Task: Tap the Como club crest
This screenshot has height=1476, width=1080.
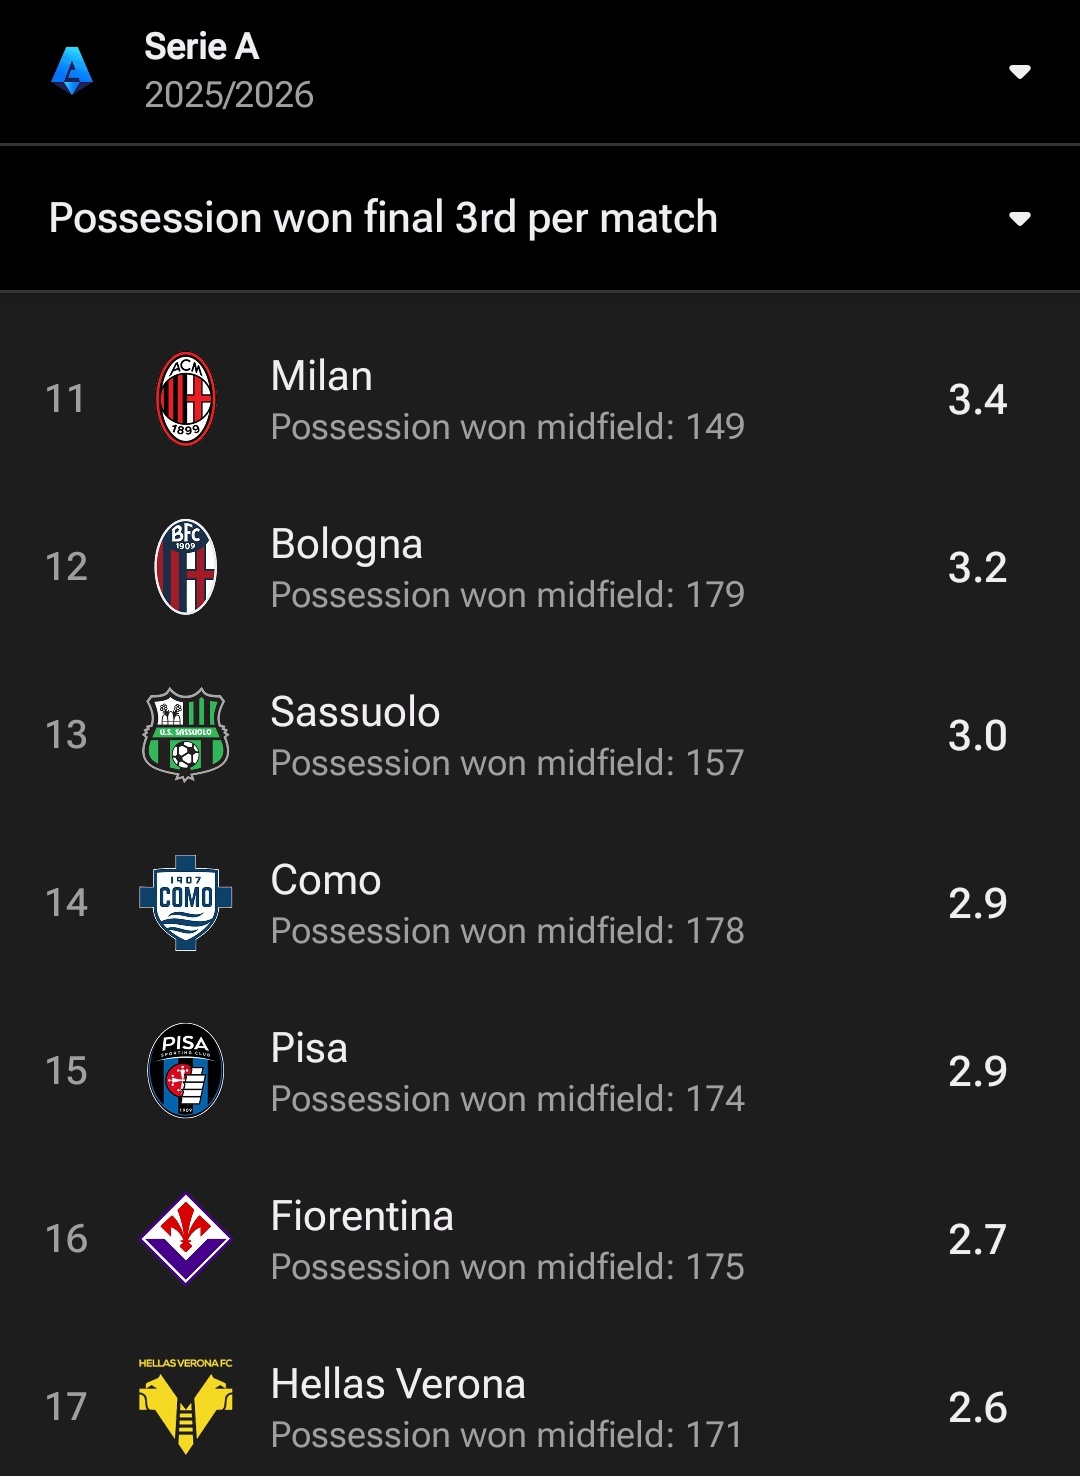Action: point(186,903)
